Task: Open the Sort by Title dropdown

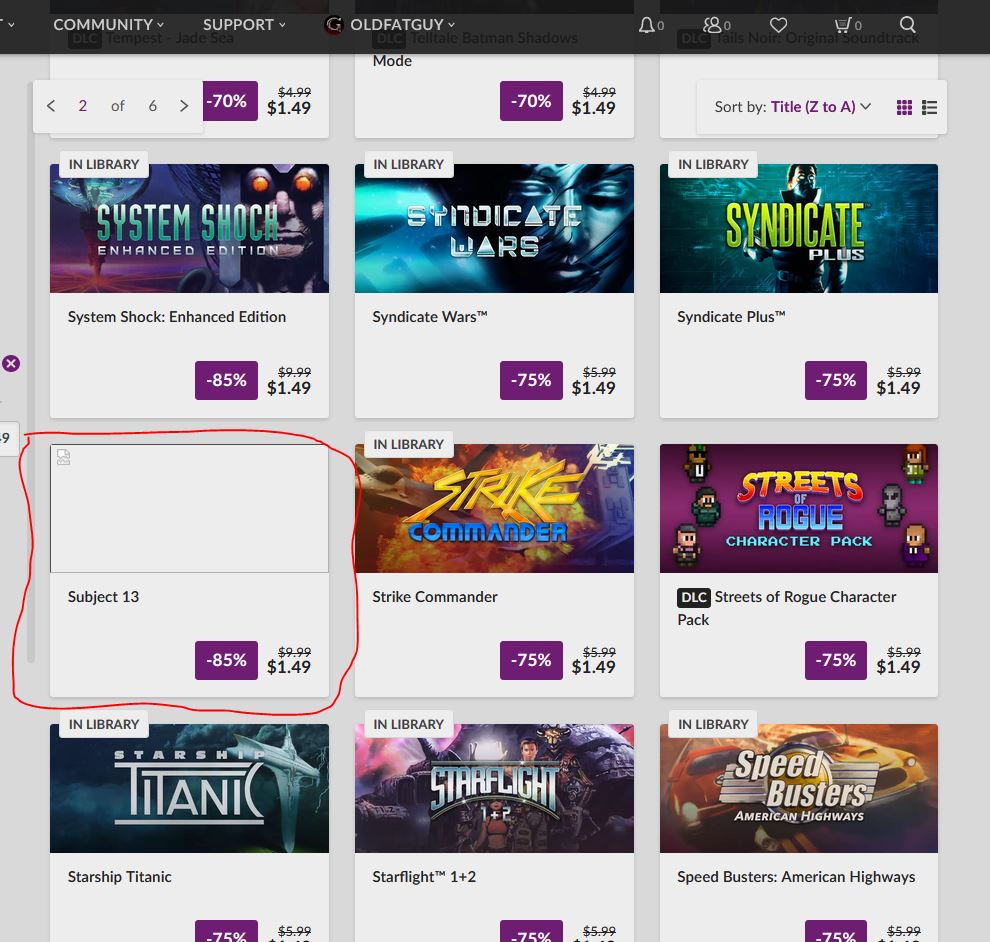Action: click(792, 107)
